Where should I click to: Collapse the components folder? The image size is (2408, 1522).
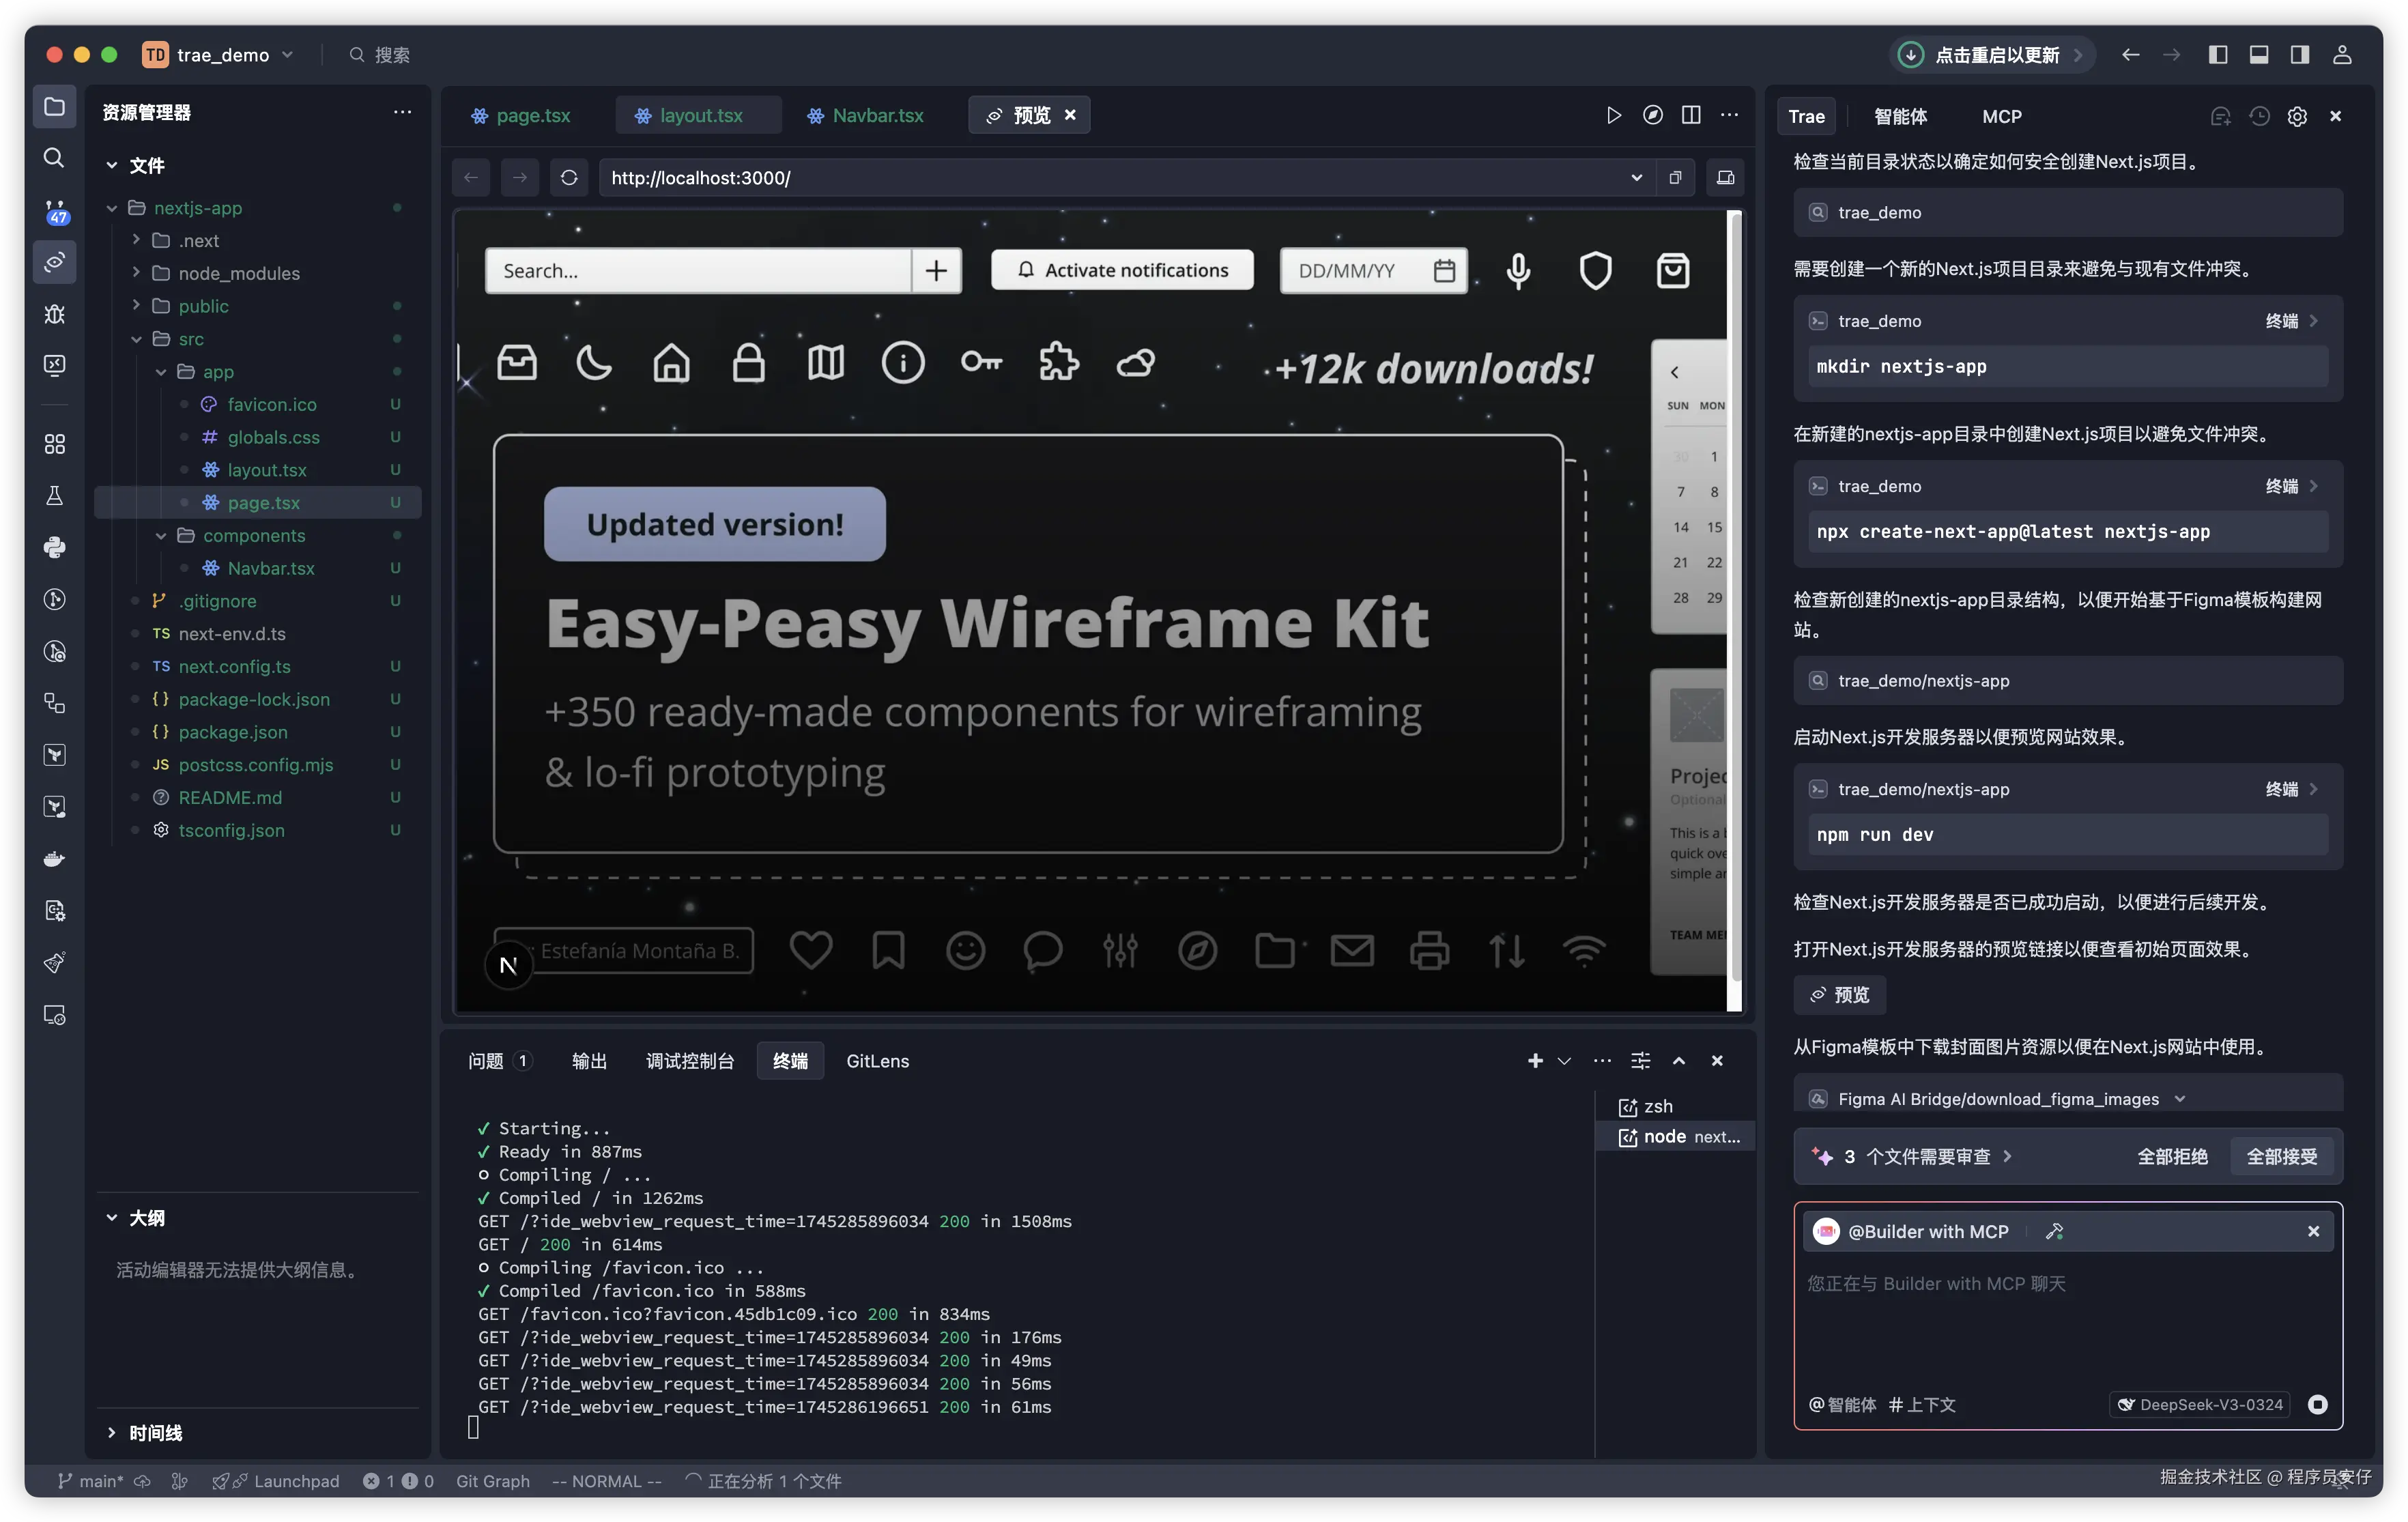pos(161,536)
